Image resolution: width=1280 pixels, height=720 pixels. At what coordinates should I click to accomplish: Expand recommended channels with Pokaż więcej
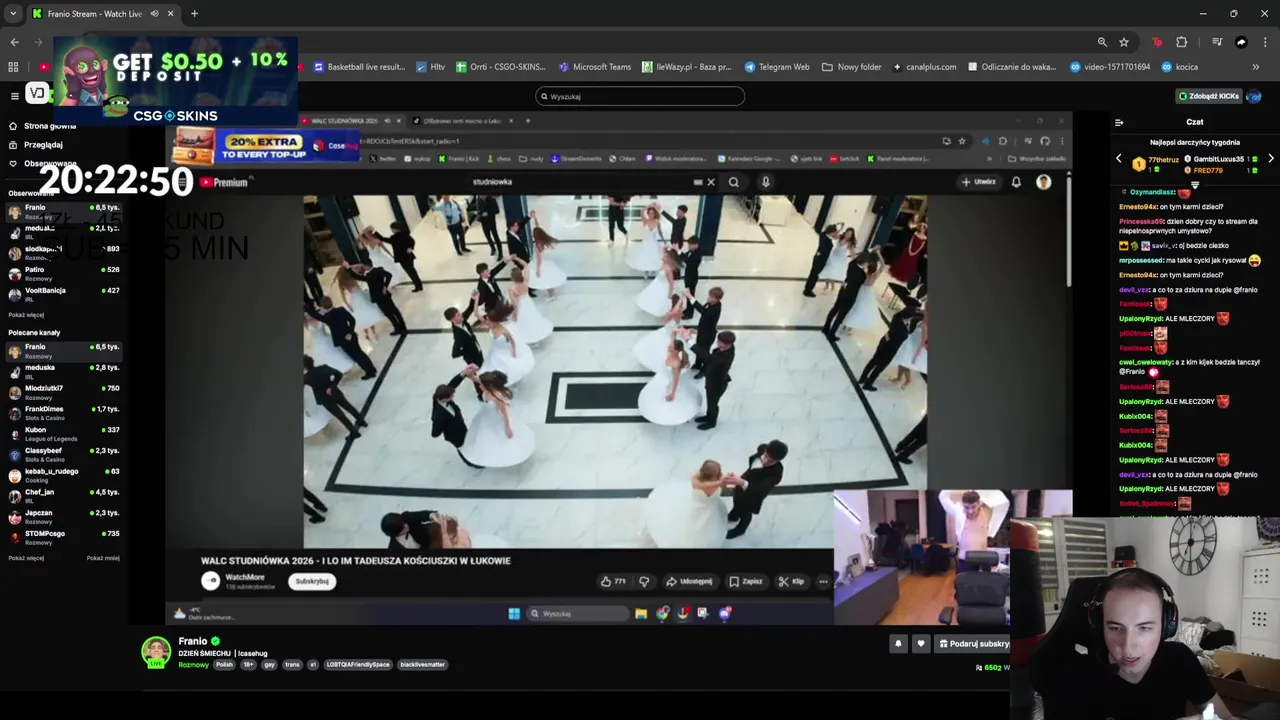coord(26,558)
